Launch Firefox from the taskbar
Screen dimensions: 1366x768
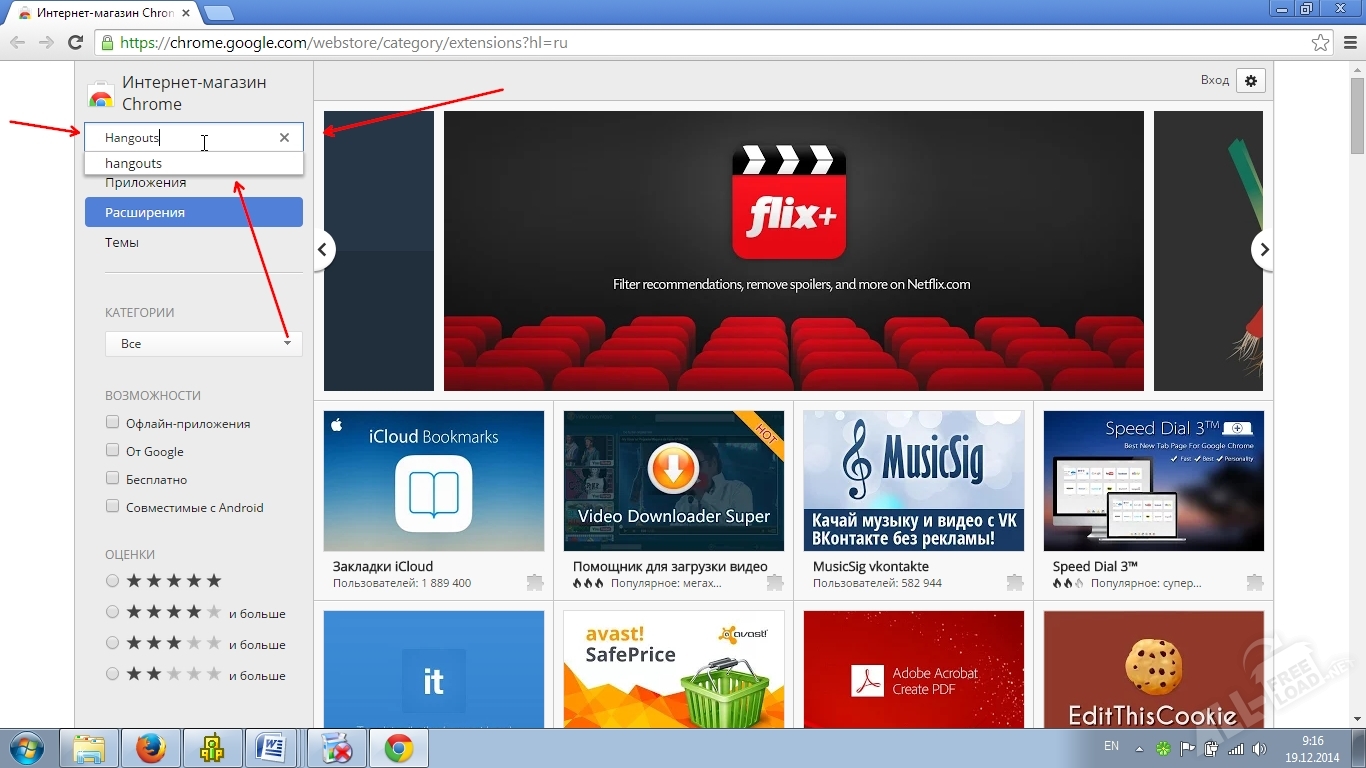[x=151, y=747]
